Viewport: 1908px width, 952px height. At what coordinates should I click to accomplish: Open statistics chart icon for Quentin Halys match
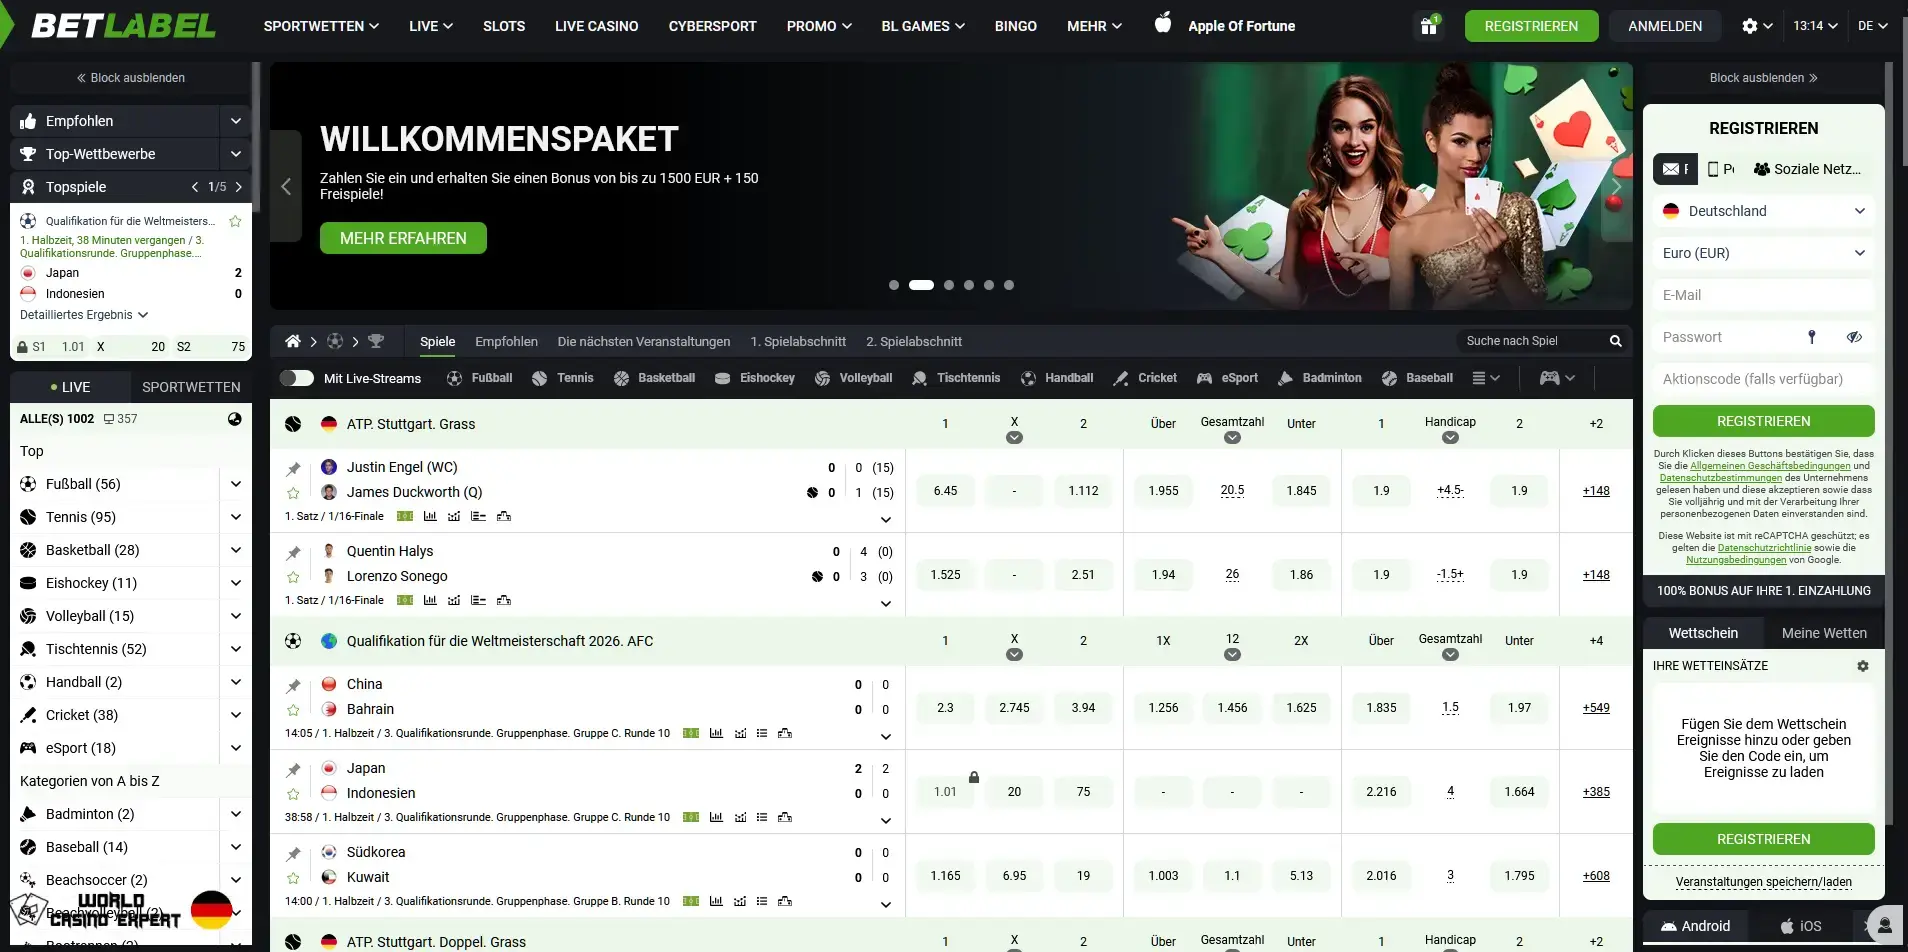(x=430, y=600)
